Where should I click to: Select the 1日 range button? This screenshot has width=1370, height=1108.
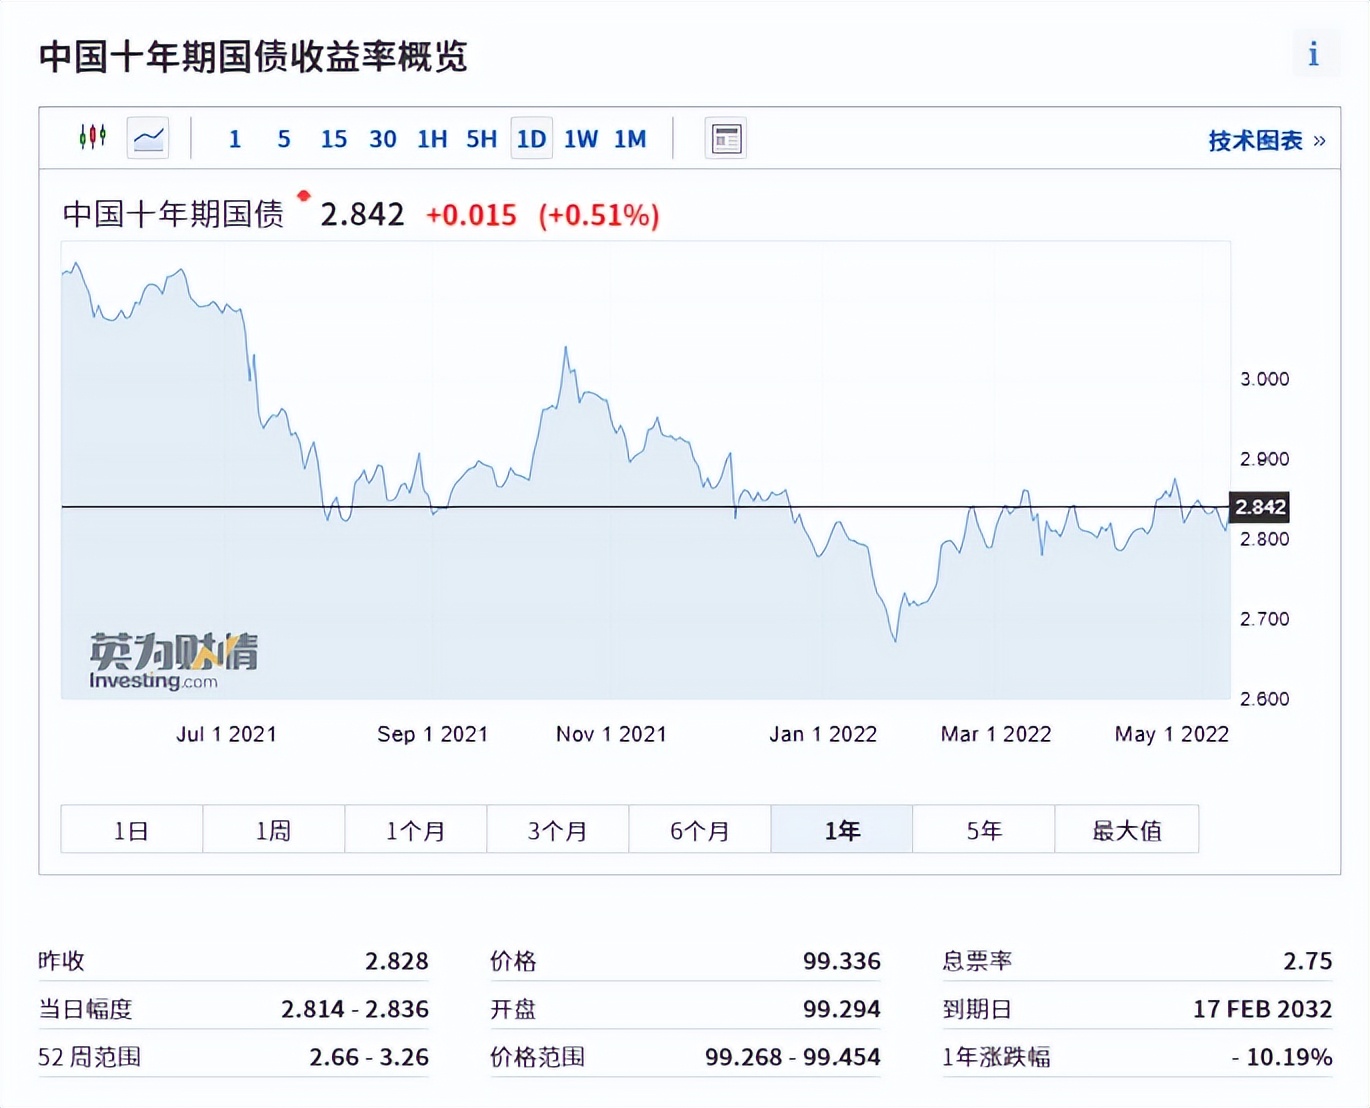(x=130, y=829)
